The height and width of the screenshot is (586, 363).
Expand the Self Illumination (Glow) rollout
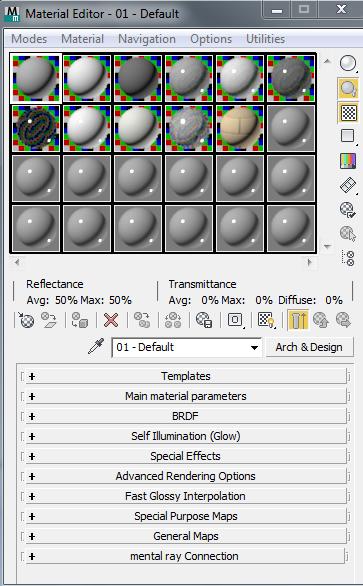[186, 436]
